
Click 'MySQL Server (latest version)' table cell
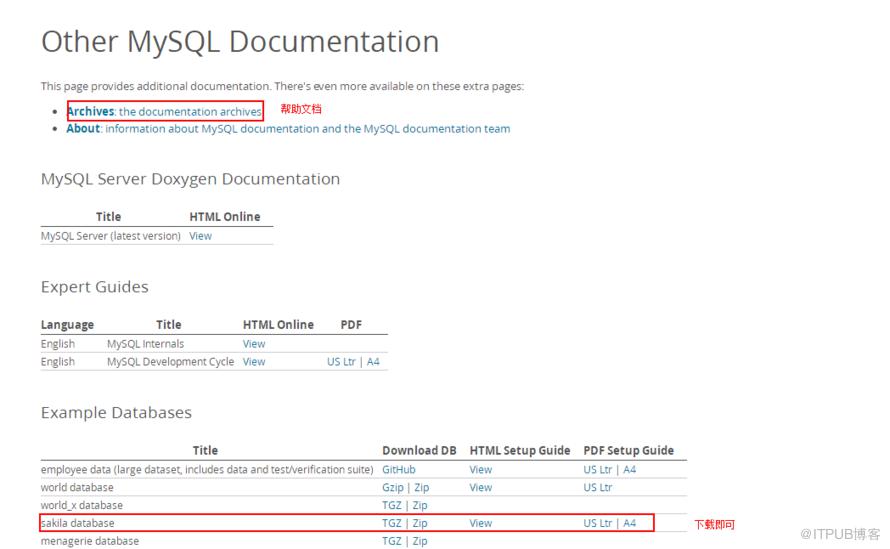pos(111,236)
